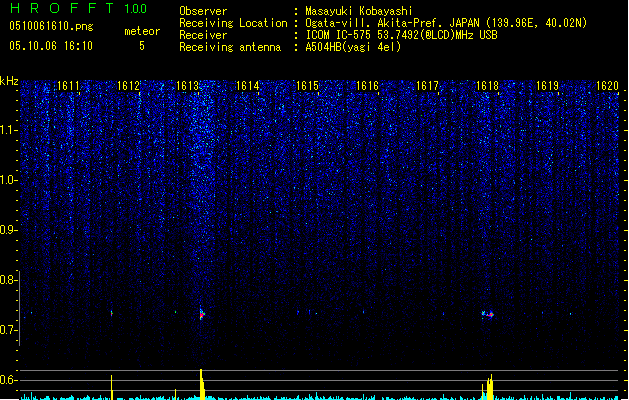Click the 1.1 kHz axis label
Screen dimensions: 629x400
8,130
